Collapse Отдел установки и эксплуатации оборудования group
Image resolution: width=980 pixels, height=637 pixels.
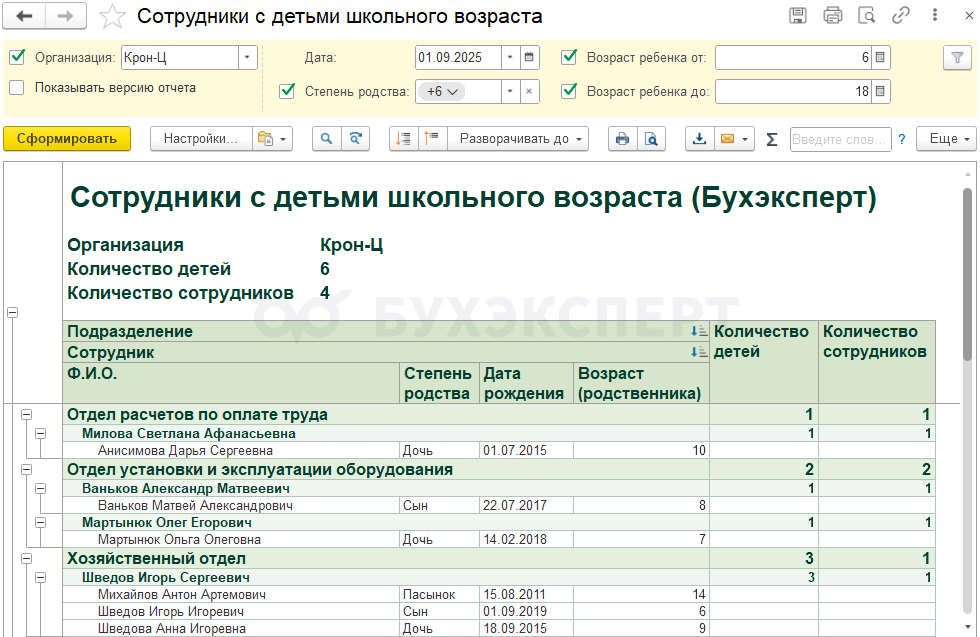point(26,469)
